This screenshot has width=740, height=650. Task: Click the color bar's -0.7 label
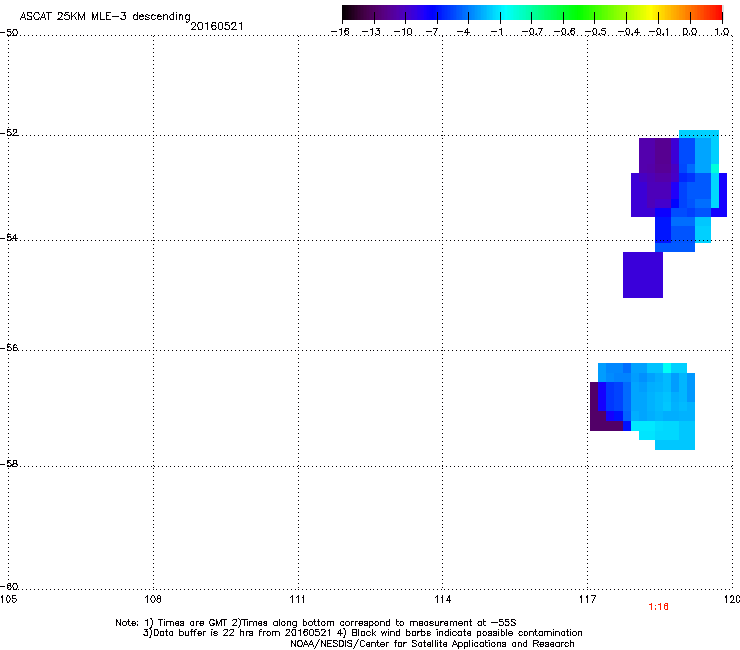click(x=532, y=32)
